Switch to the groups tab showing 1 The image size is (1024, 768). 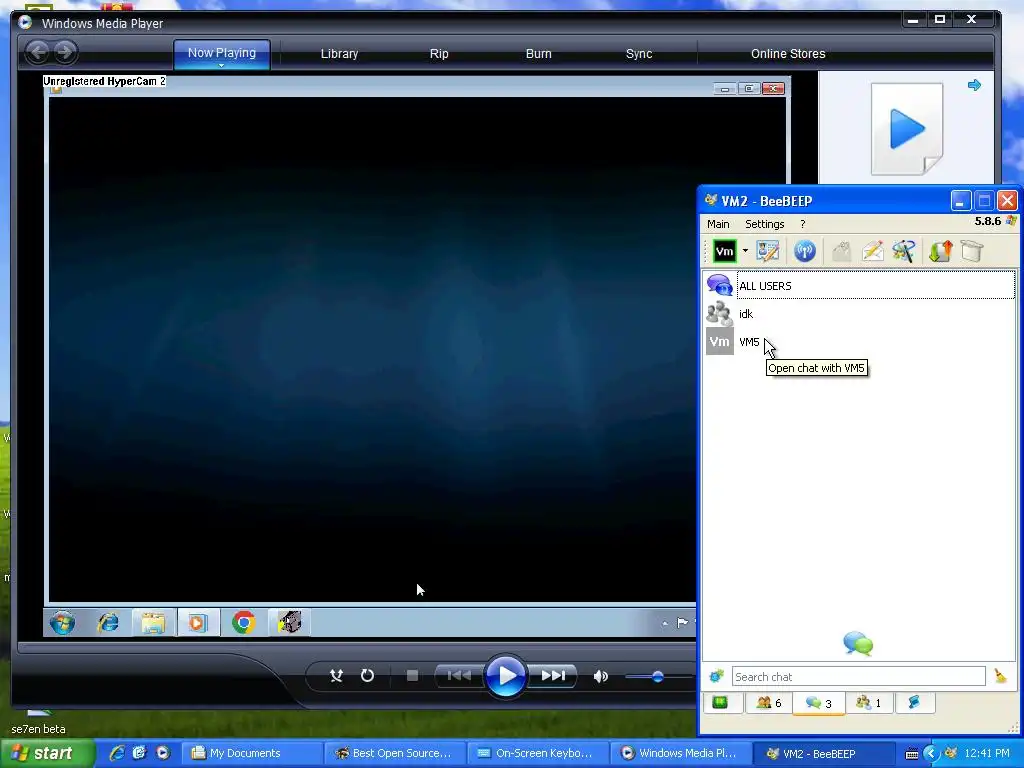[x=869, y=703]
